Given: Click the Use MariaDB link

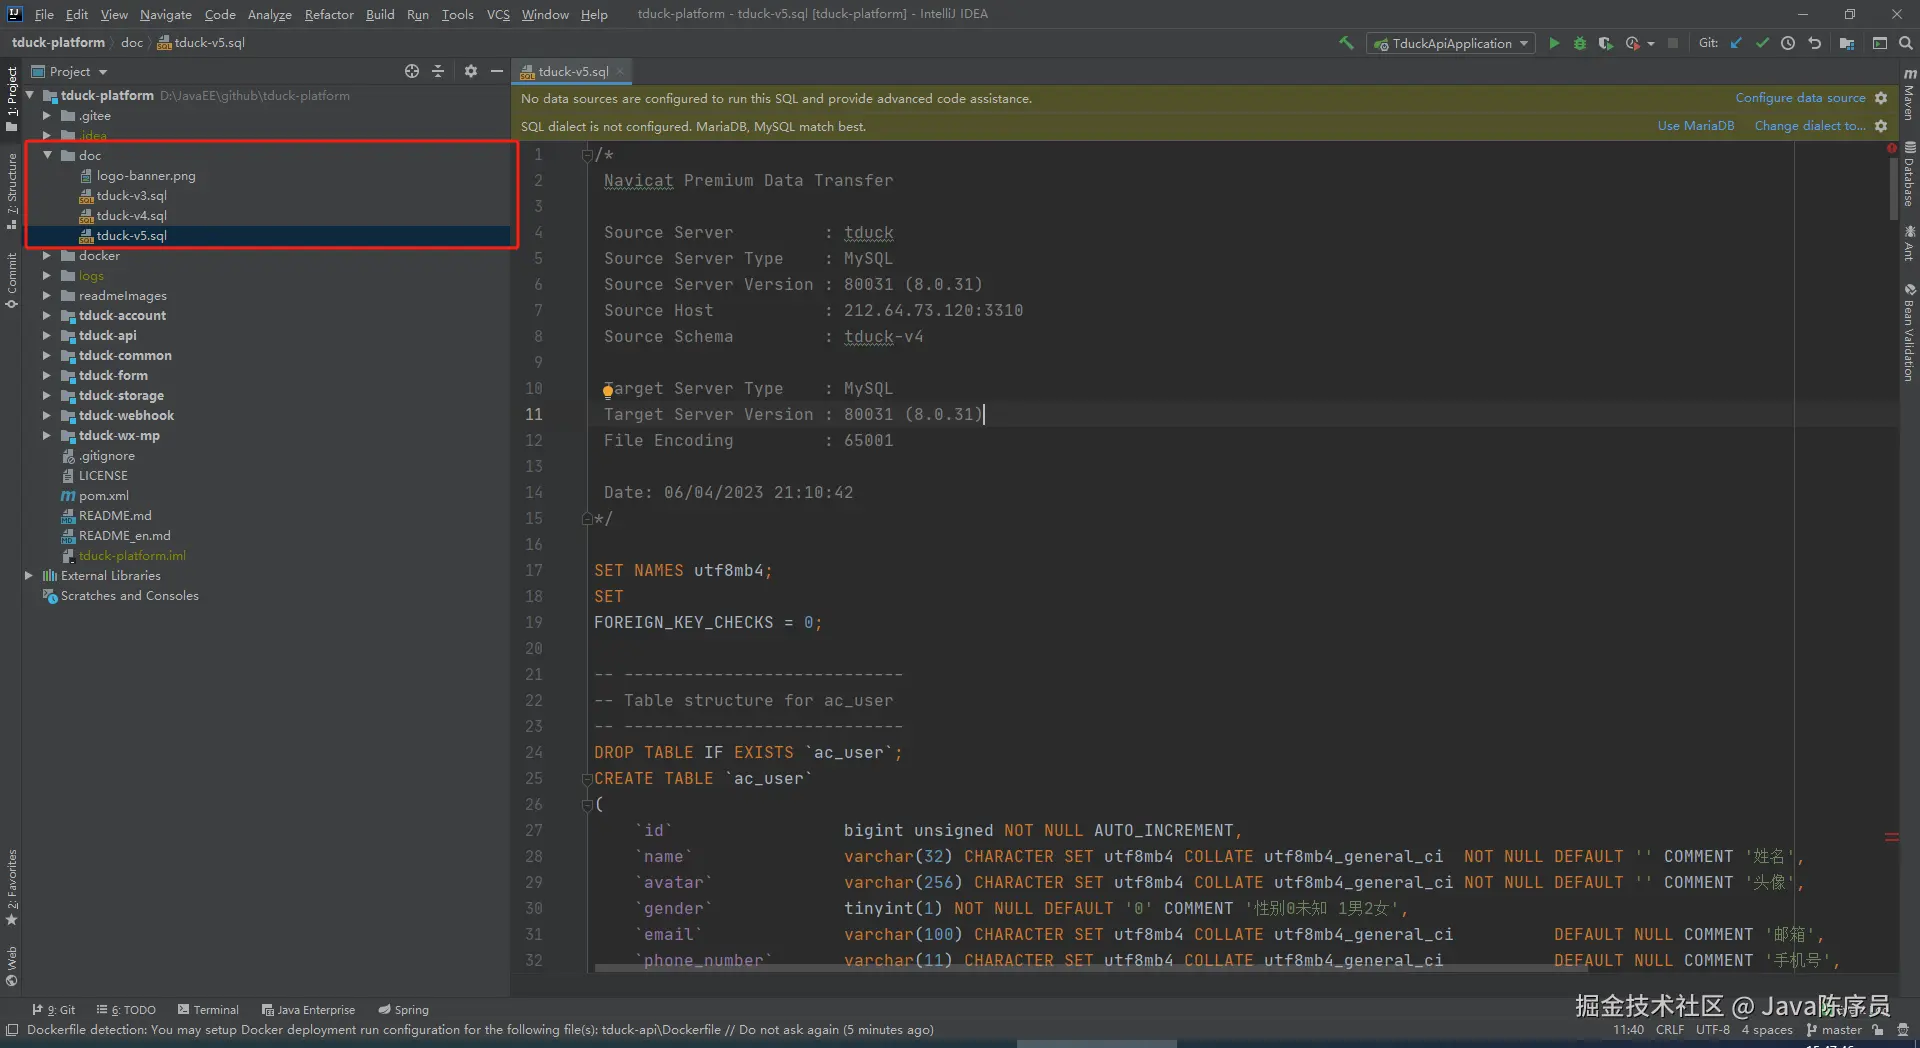Looking at the screenshot, I should click(x=1695, y=126).
